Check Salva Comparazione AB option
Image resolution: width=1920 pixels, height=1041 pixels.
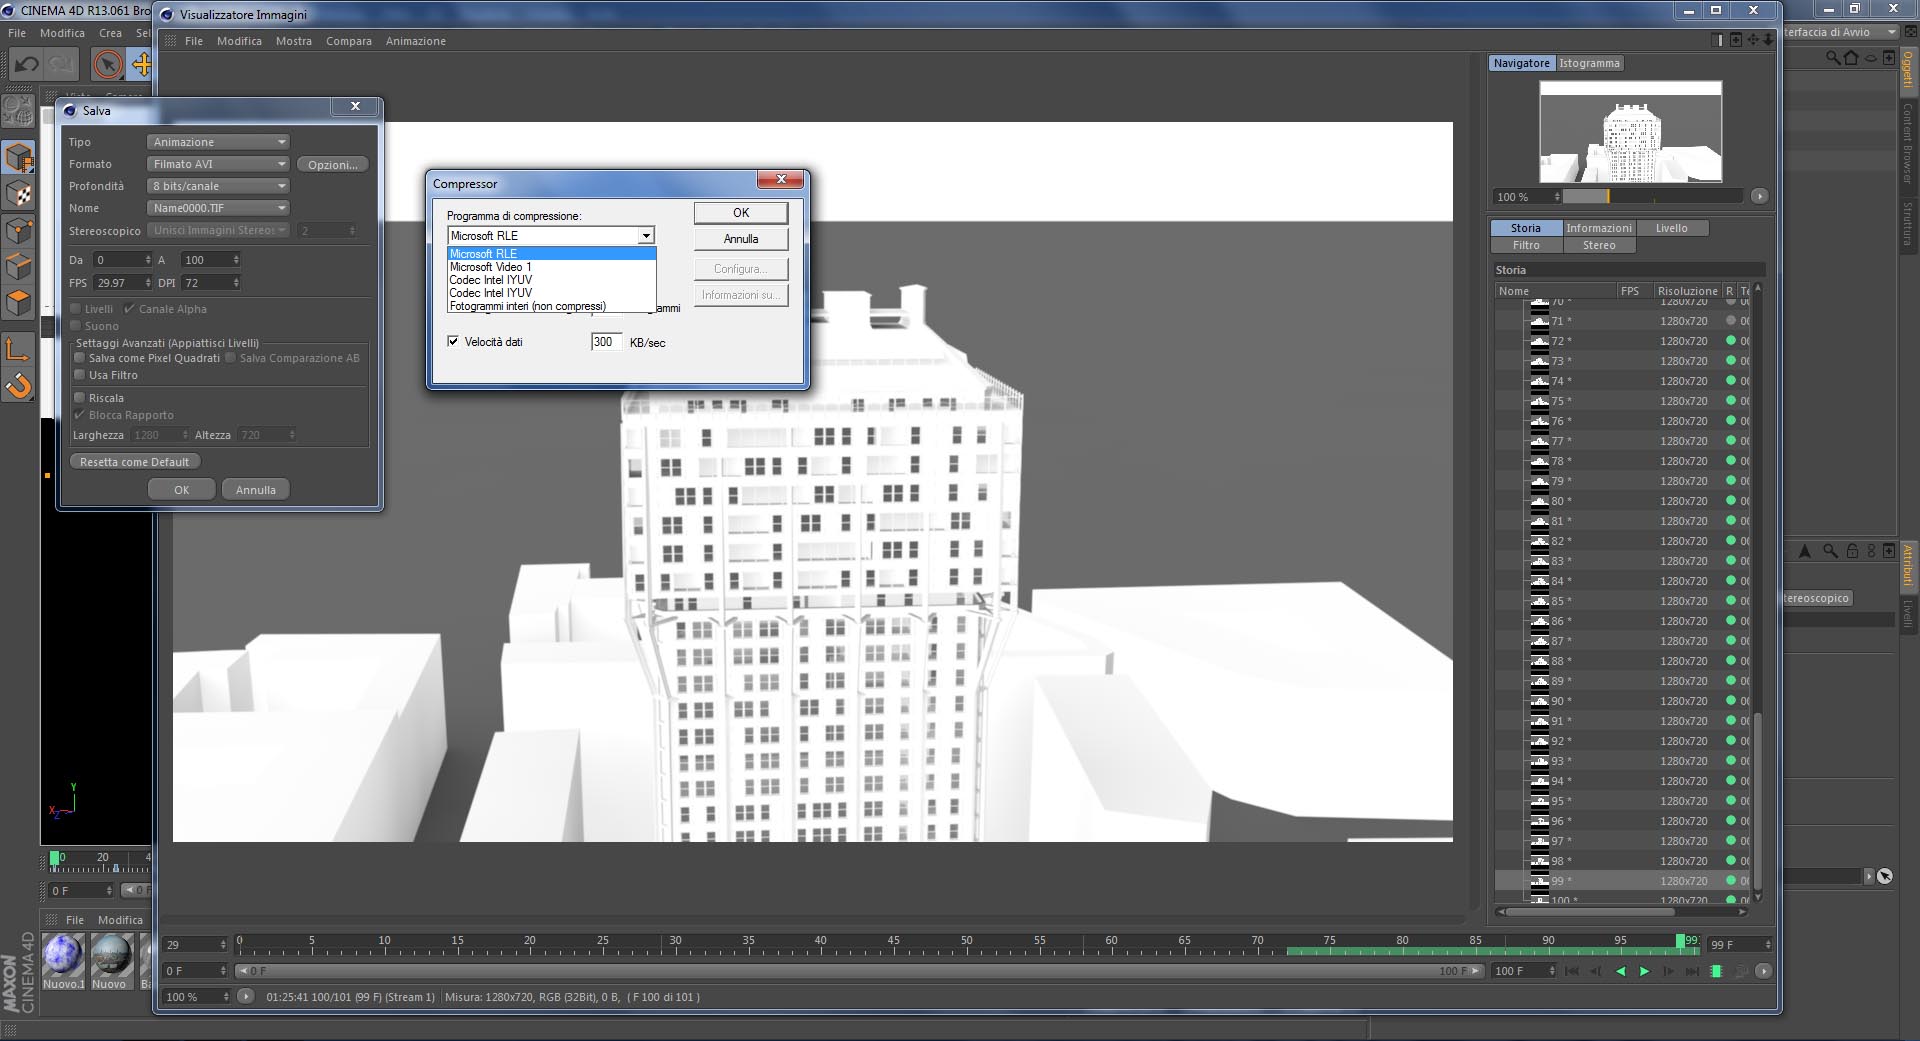pyautogui.click(x=230, y=358)
